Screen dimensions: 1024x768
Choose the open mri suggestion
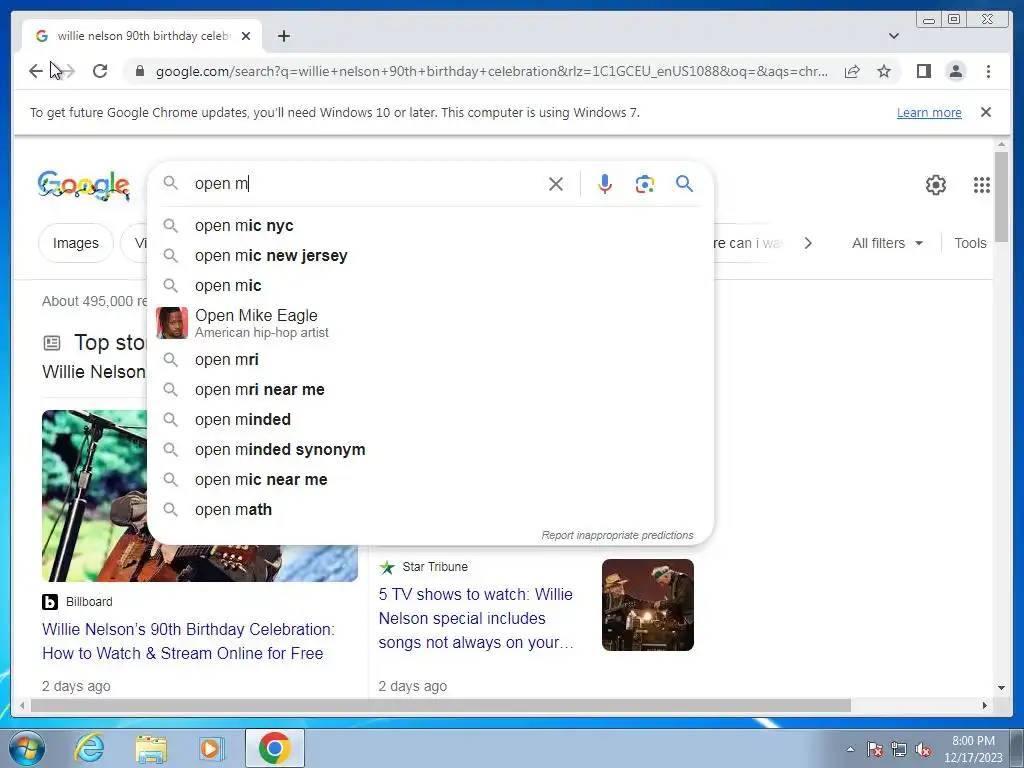tap(430, 359)
